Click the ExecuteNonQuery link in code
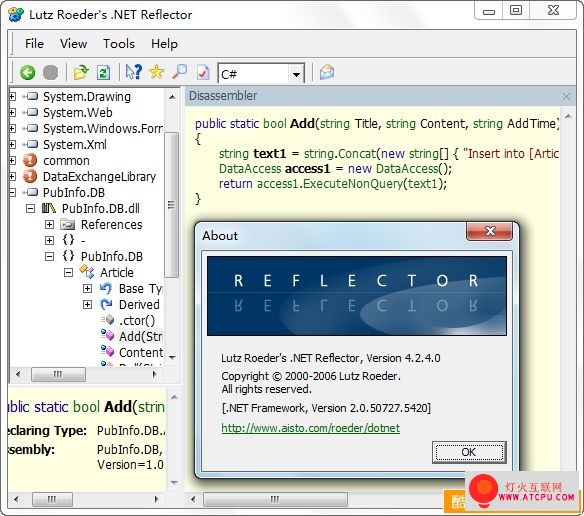This screenshot has height=516, width=584. [x=353, y=184]
